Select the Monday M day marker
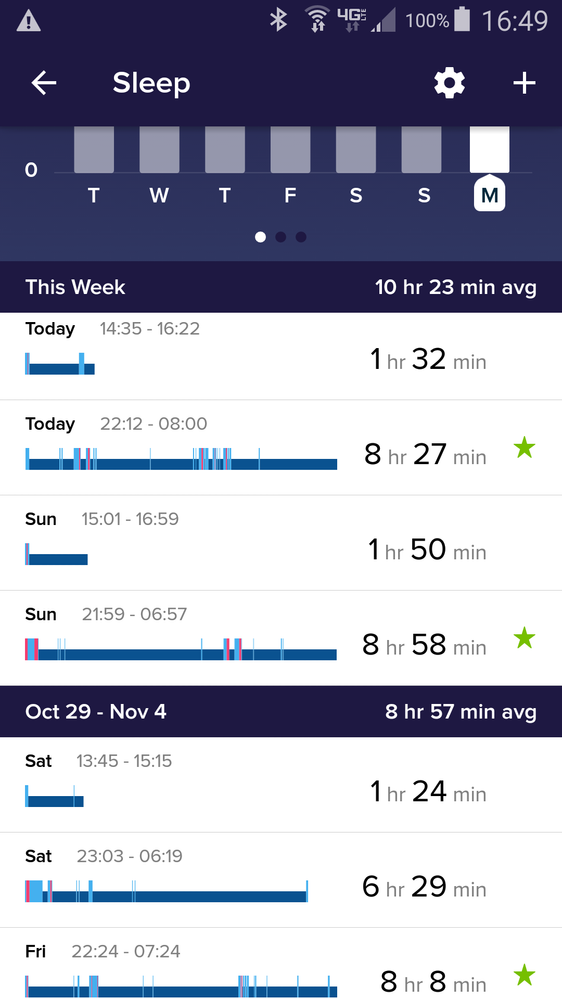Screen dimensions: 562x999 point(489,195)
